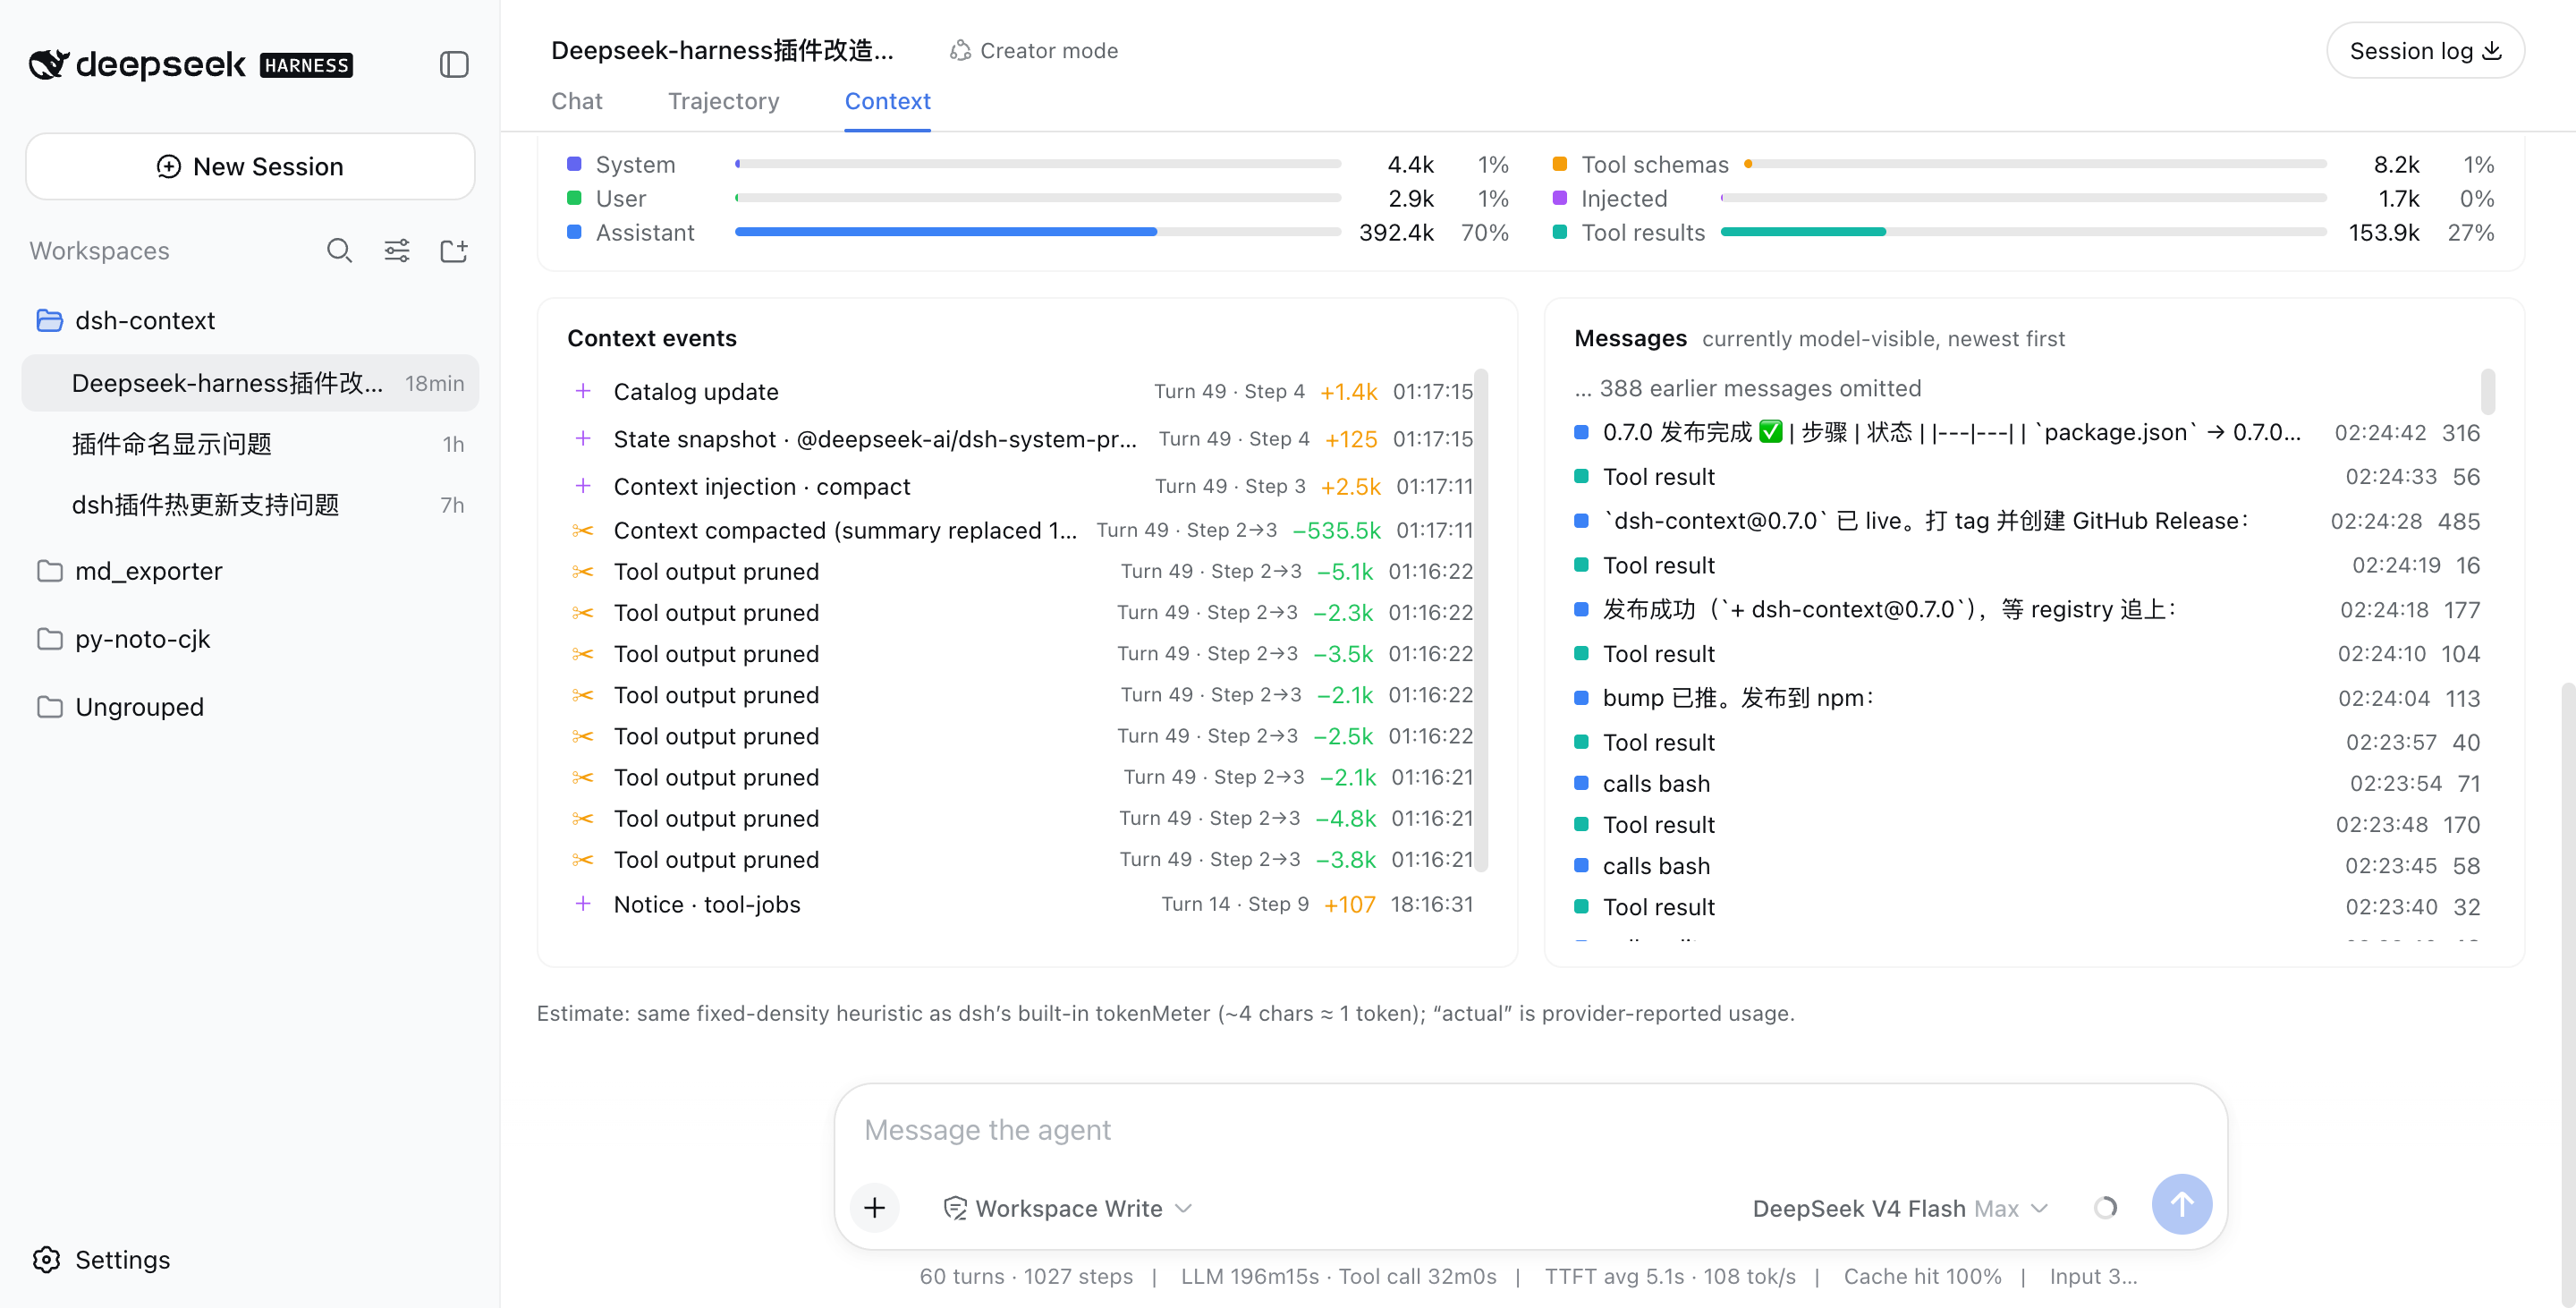2576x1308 pixels.
Task: Click 'TTFT avg 5.1s · 108 tok/s' status
Action: click(1670, 1277)
